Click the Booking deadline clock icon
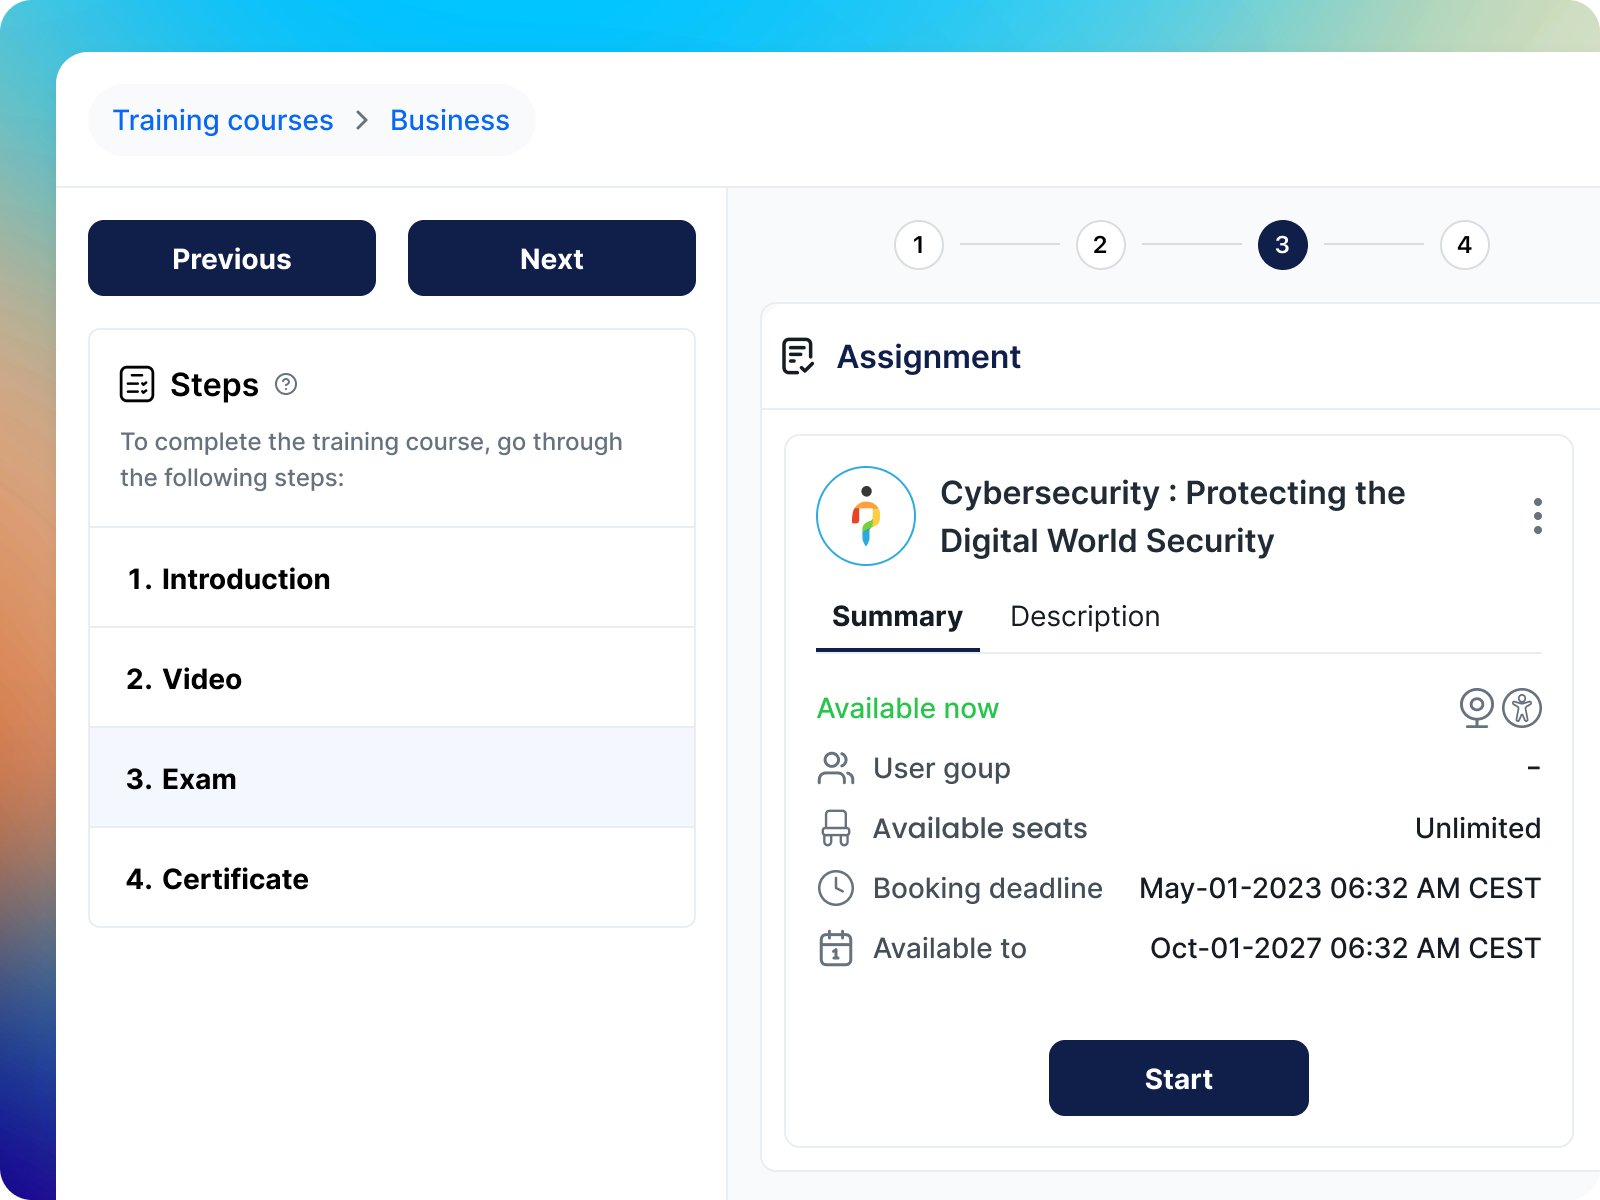 (x=836, y=888)
